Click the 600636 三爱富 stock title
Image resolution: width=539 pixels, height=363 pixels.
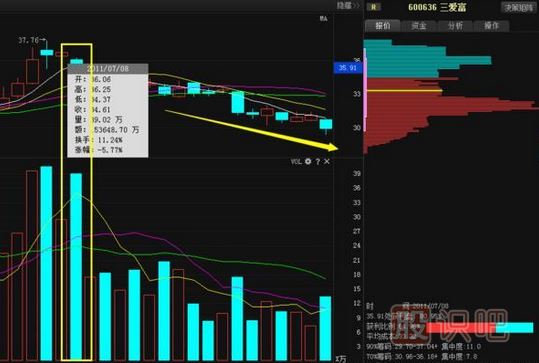[437, 7]
